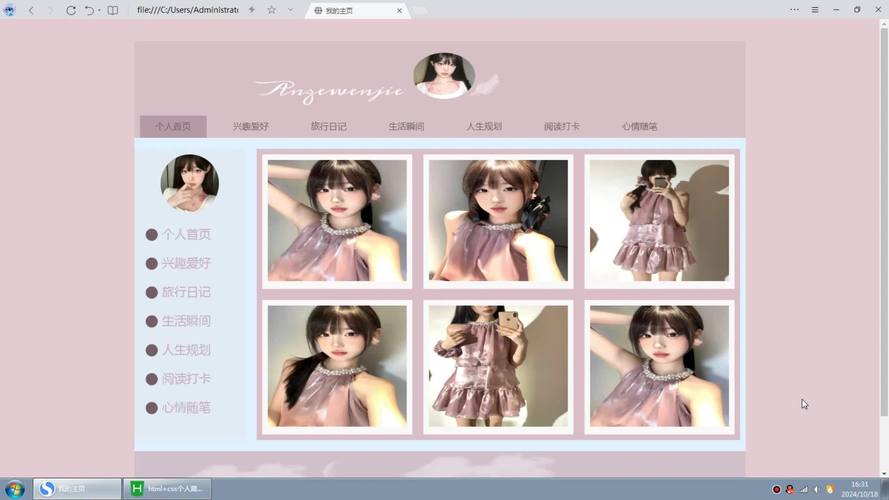Expand the address bar dropdown chevron
The image size is (889, 500).
click(x=291, y=10)
